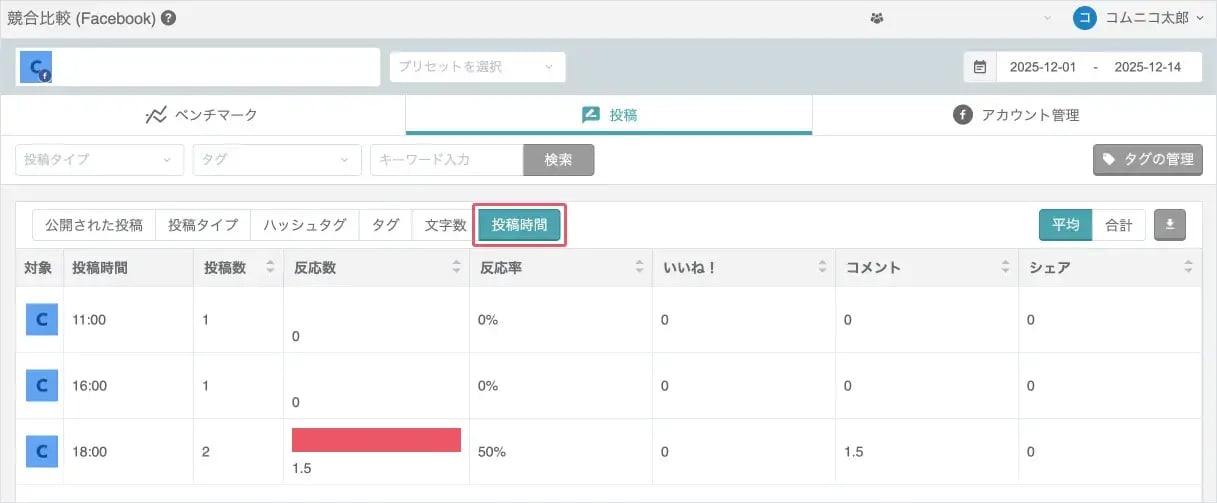Click the 検索 search button

[559, 160]
